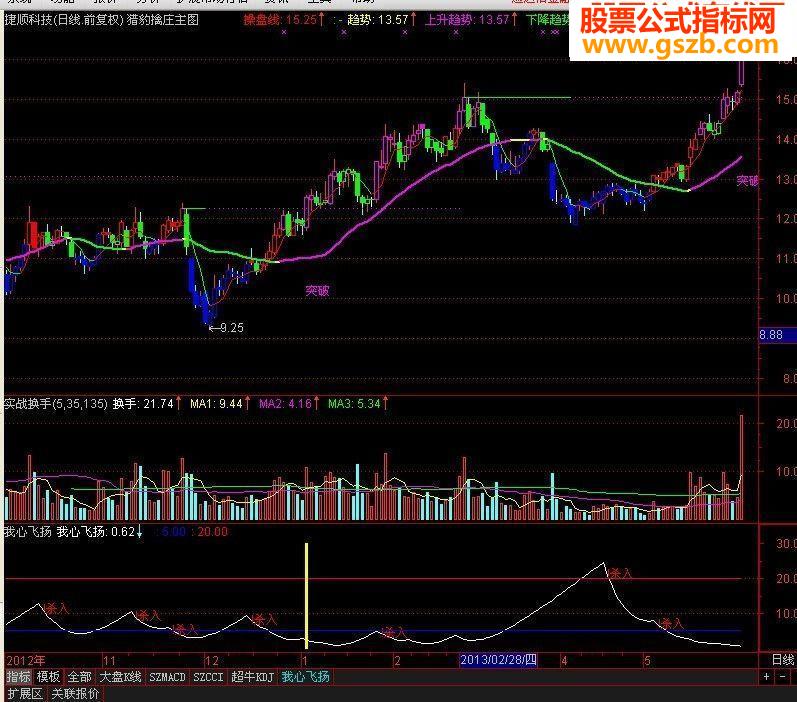Select the 我心飞扬 indicator tab

point(305,677)
